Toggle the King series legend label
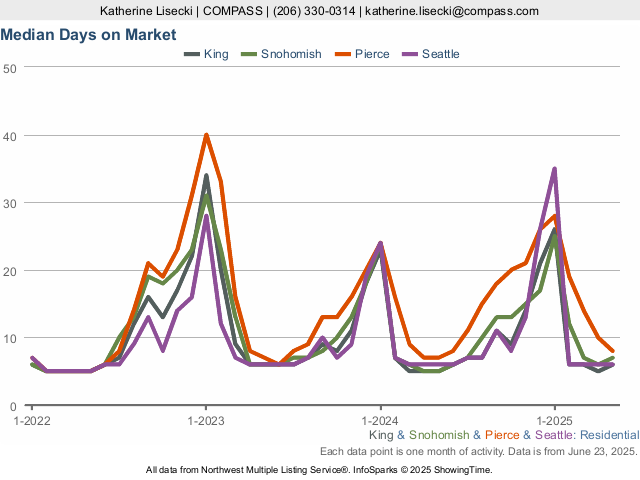 (216, 54)
